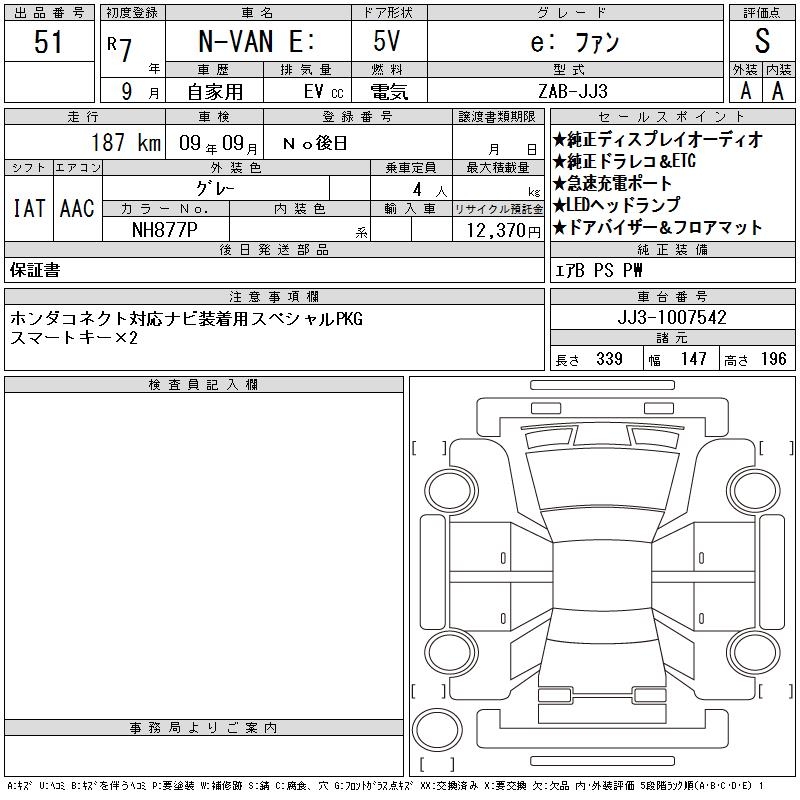The width and height of the screenshot is (800, 800).
Task: Click sales point 急速充電ポート
Action: (613, 183)
